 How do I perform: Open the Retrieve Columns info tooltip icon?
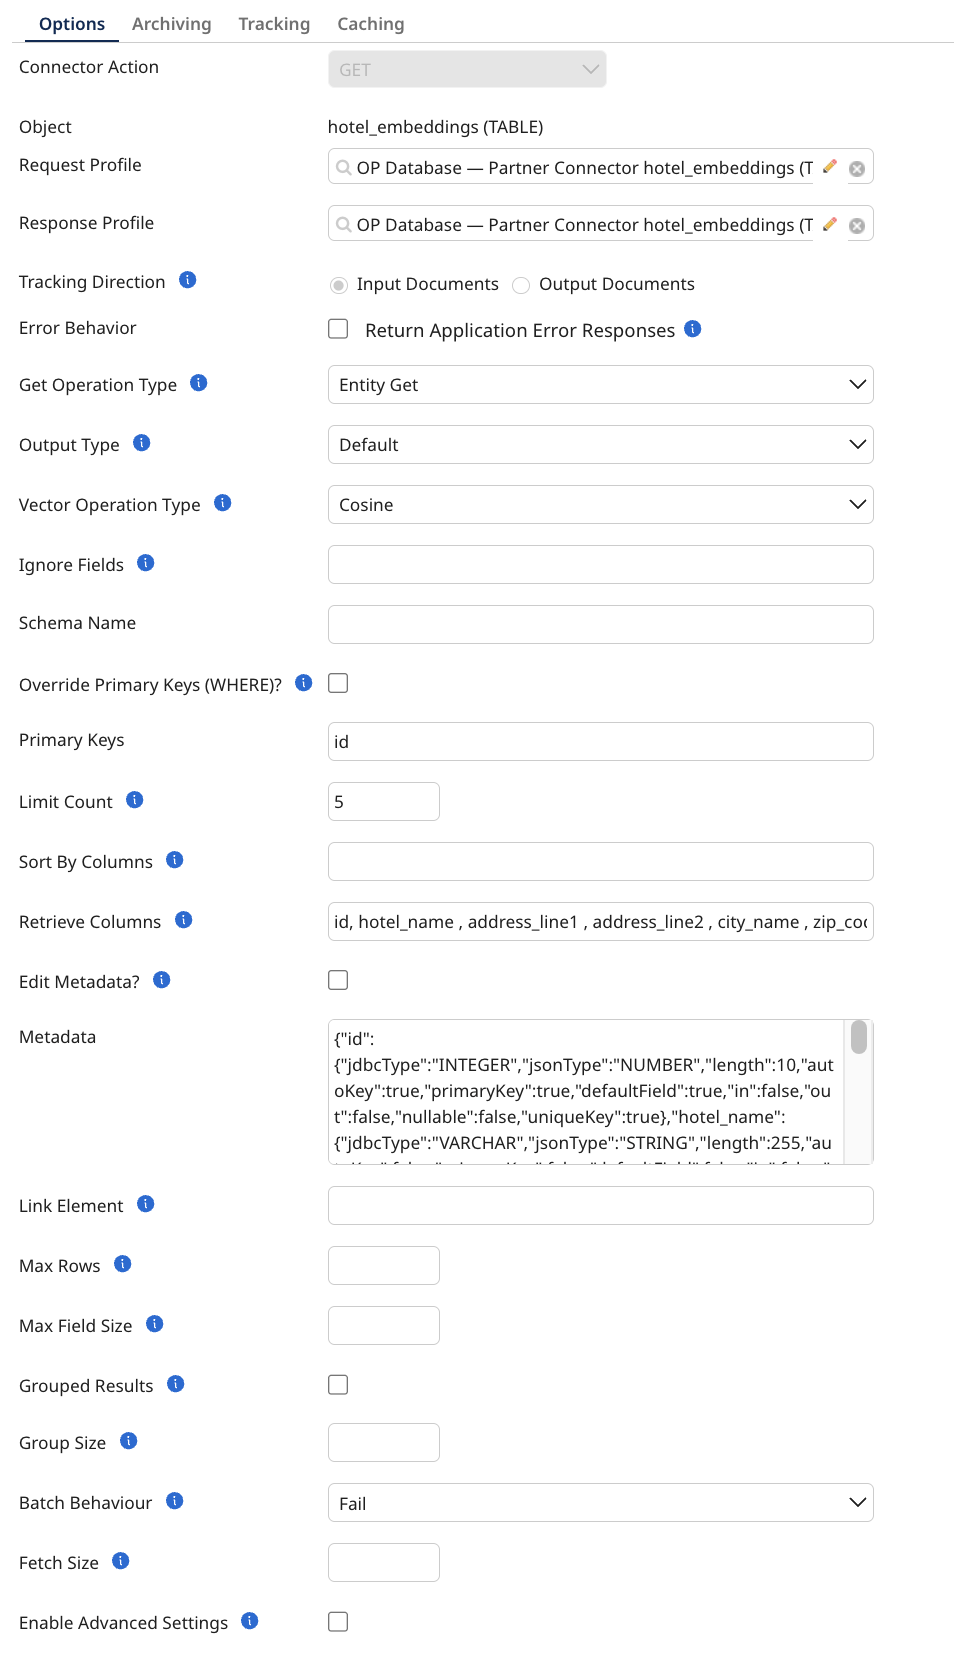(184, 920)
